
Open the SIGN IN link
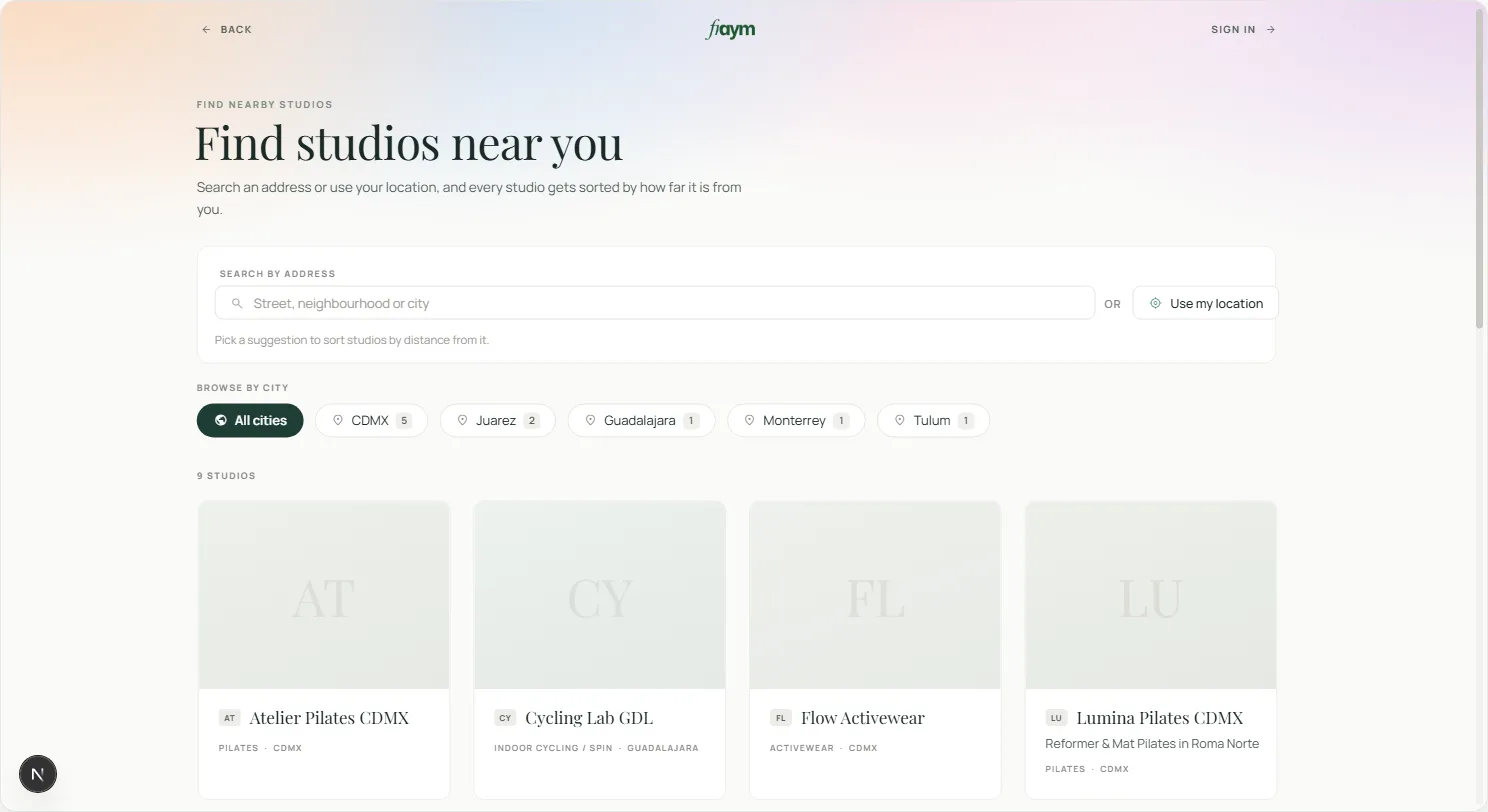click(1243, 30)
